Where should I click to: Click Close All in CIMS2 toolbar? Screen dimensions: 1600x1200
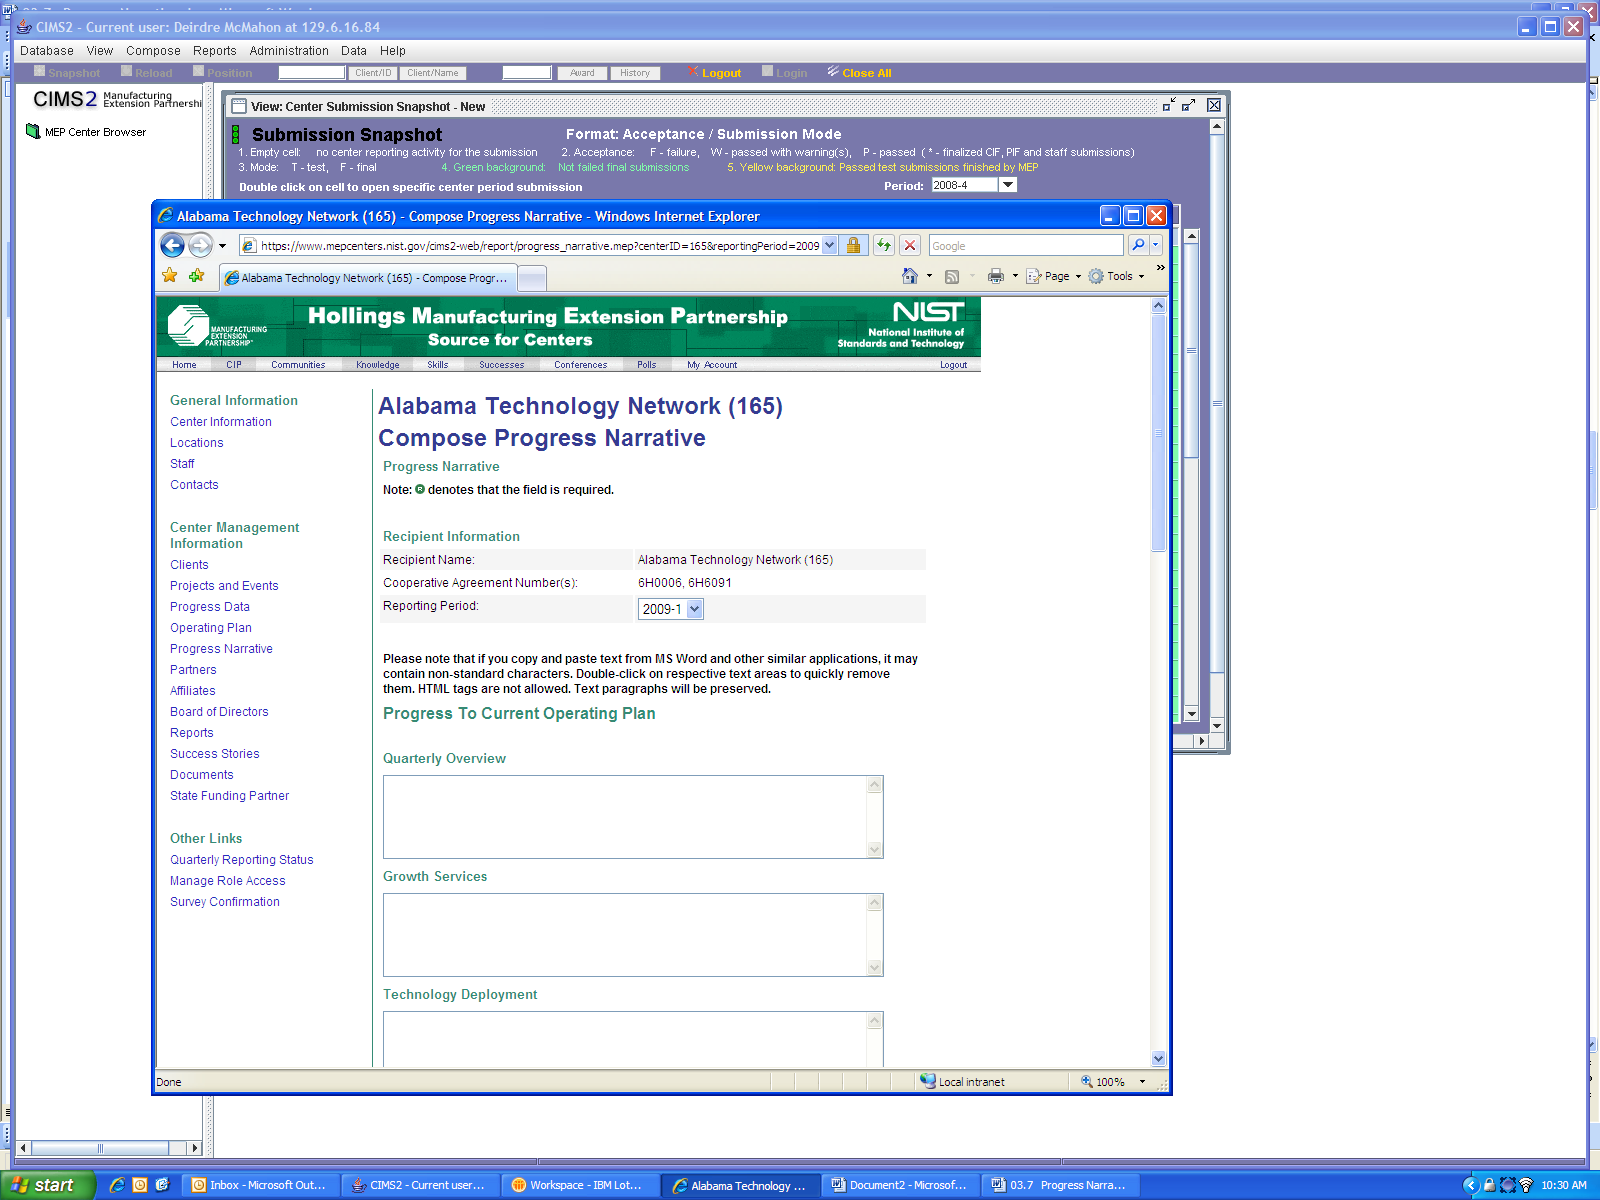(x=859, y=72)
